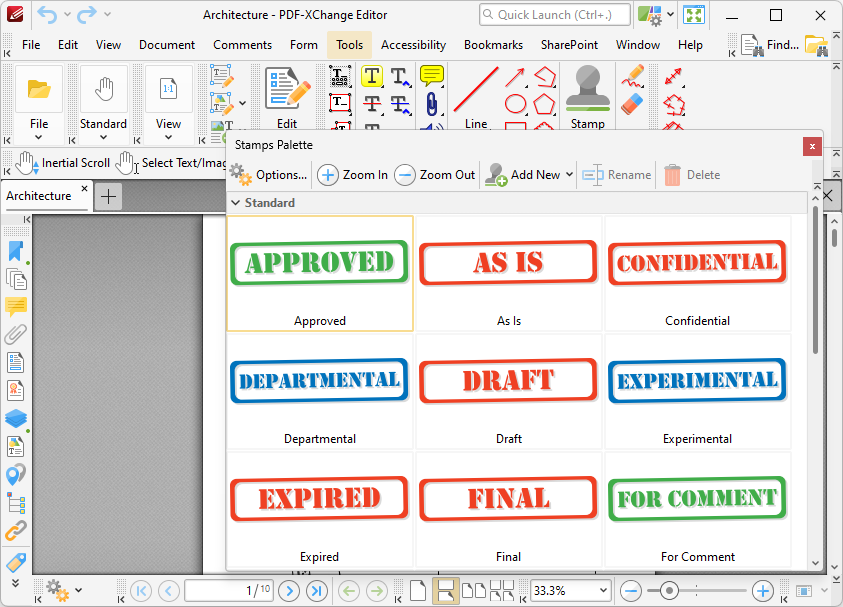Collapse the Standard stamps section
Screen dimensions: 843x607
(236, 203)
